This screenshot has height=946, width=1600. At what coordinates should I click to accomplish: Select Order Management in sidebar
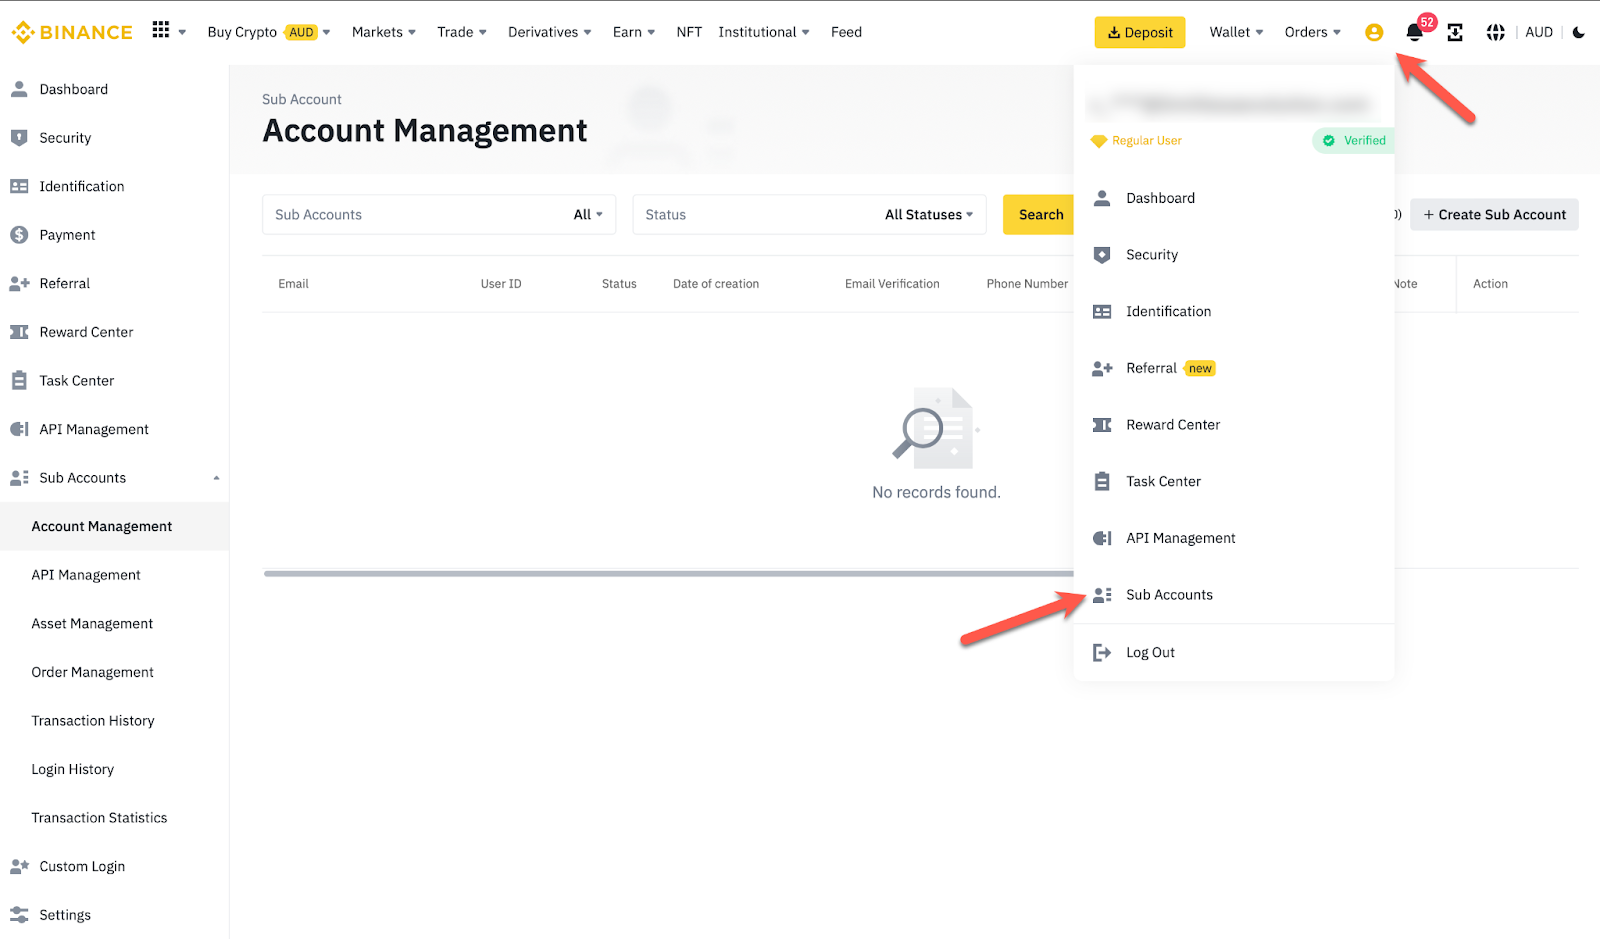tap(114, 673)
